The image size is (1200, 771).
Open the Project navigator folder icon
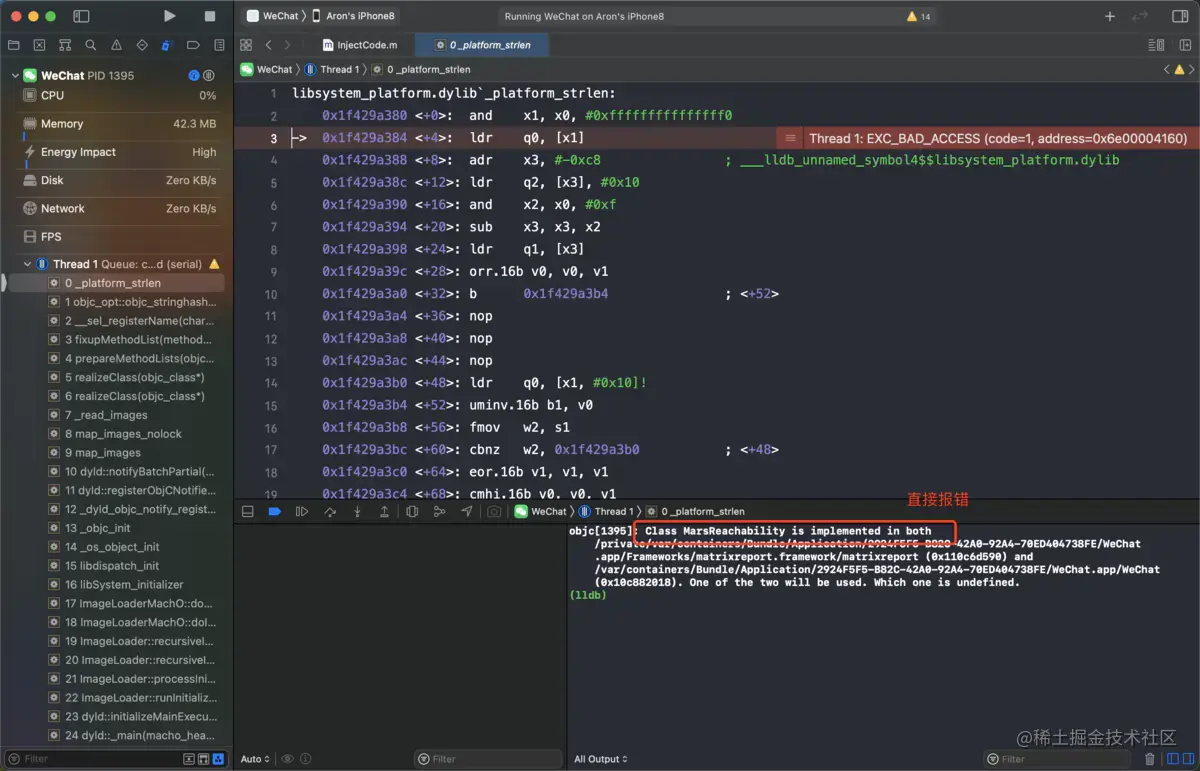click(13, 45)
